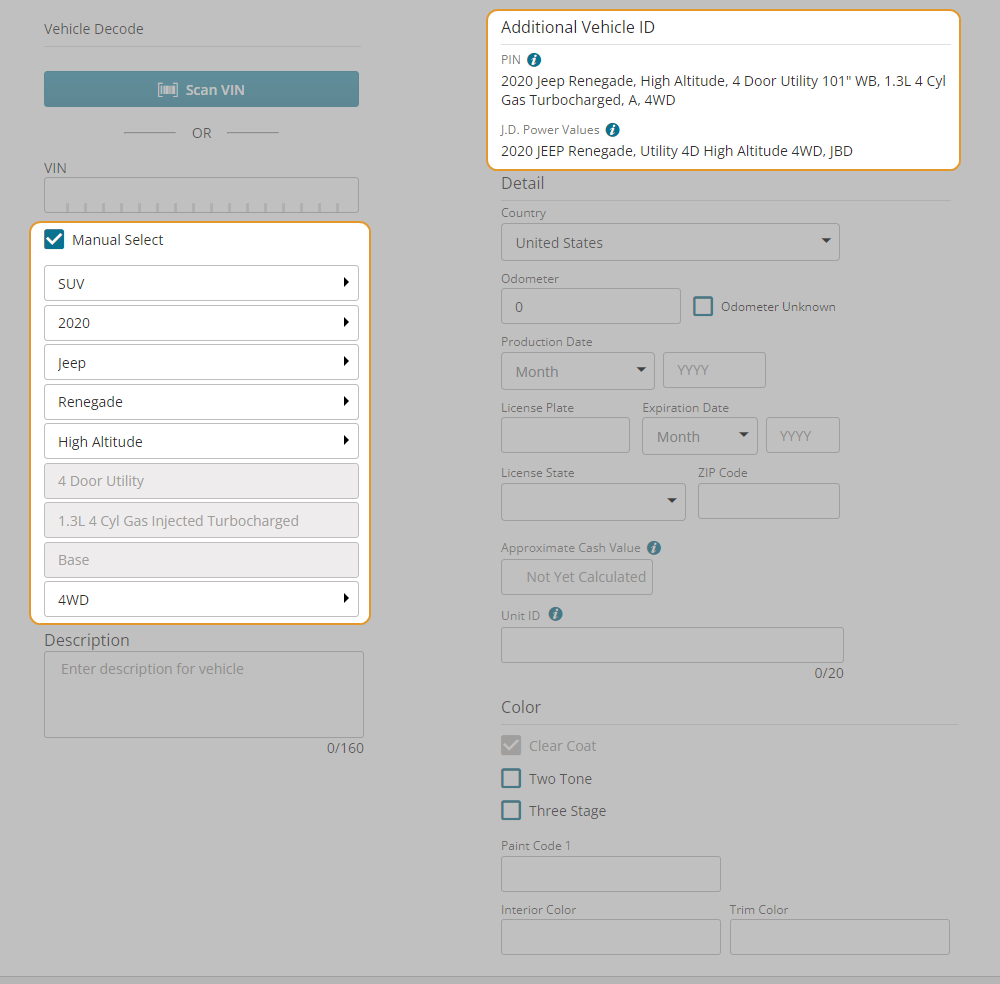
Task: Click the Approximate Cash Value info icon
Action: [x=654, y=548]
